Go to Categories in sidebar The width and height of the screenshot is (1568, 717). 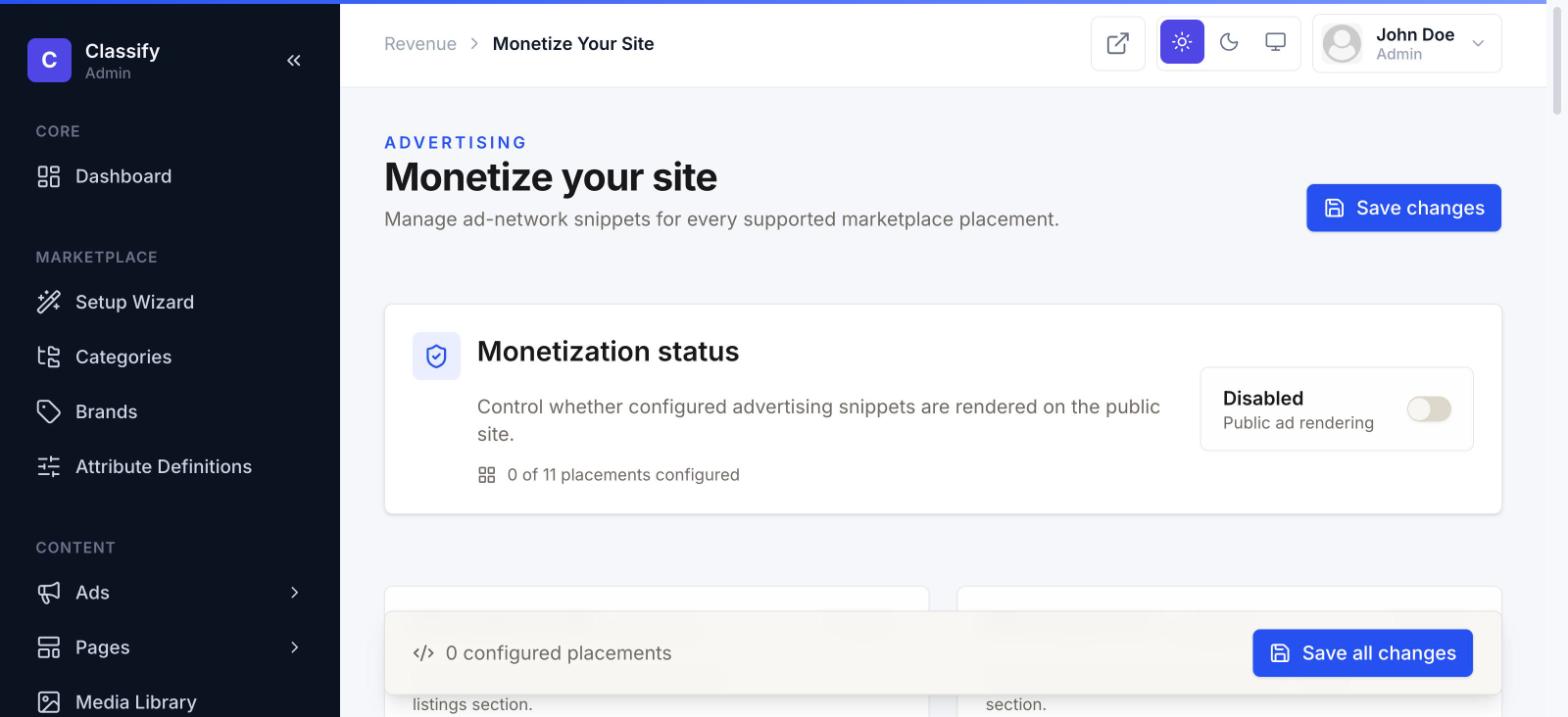(x=170, y=357)
